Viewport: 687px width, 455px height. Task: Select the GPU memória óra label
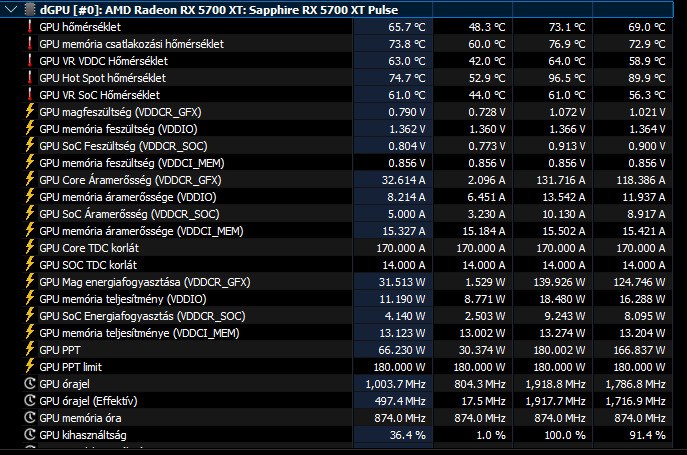(80, 418)
